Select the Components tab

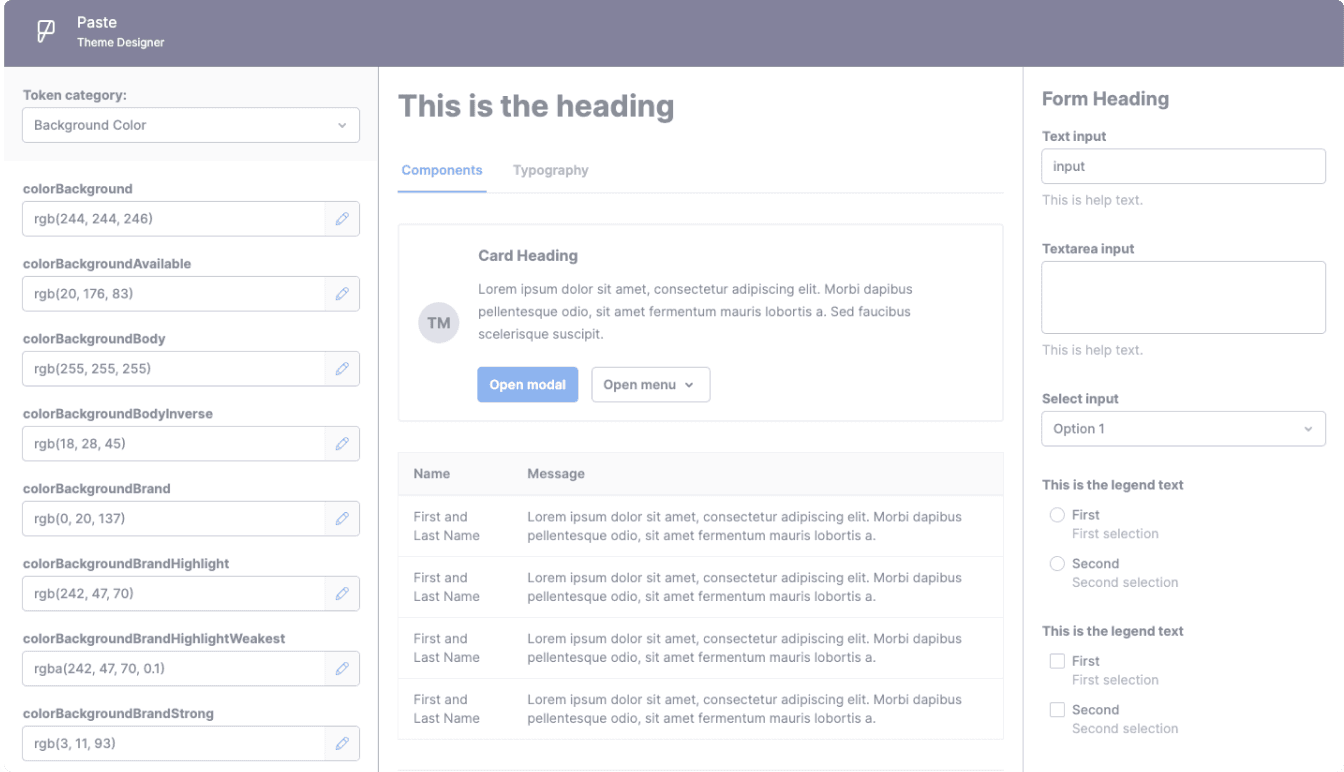(442, 171)
